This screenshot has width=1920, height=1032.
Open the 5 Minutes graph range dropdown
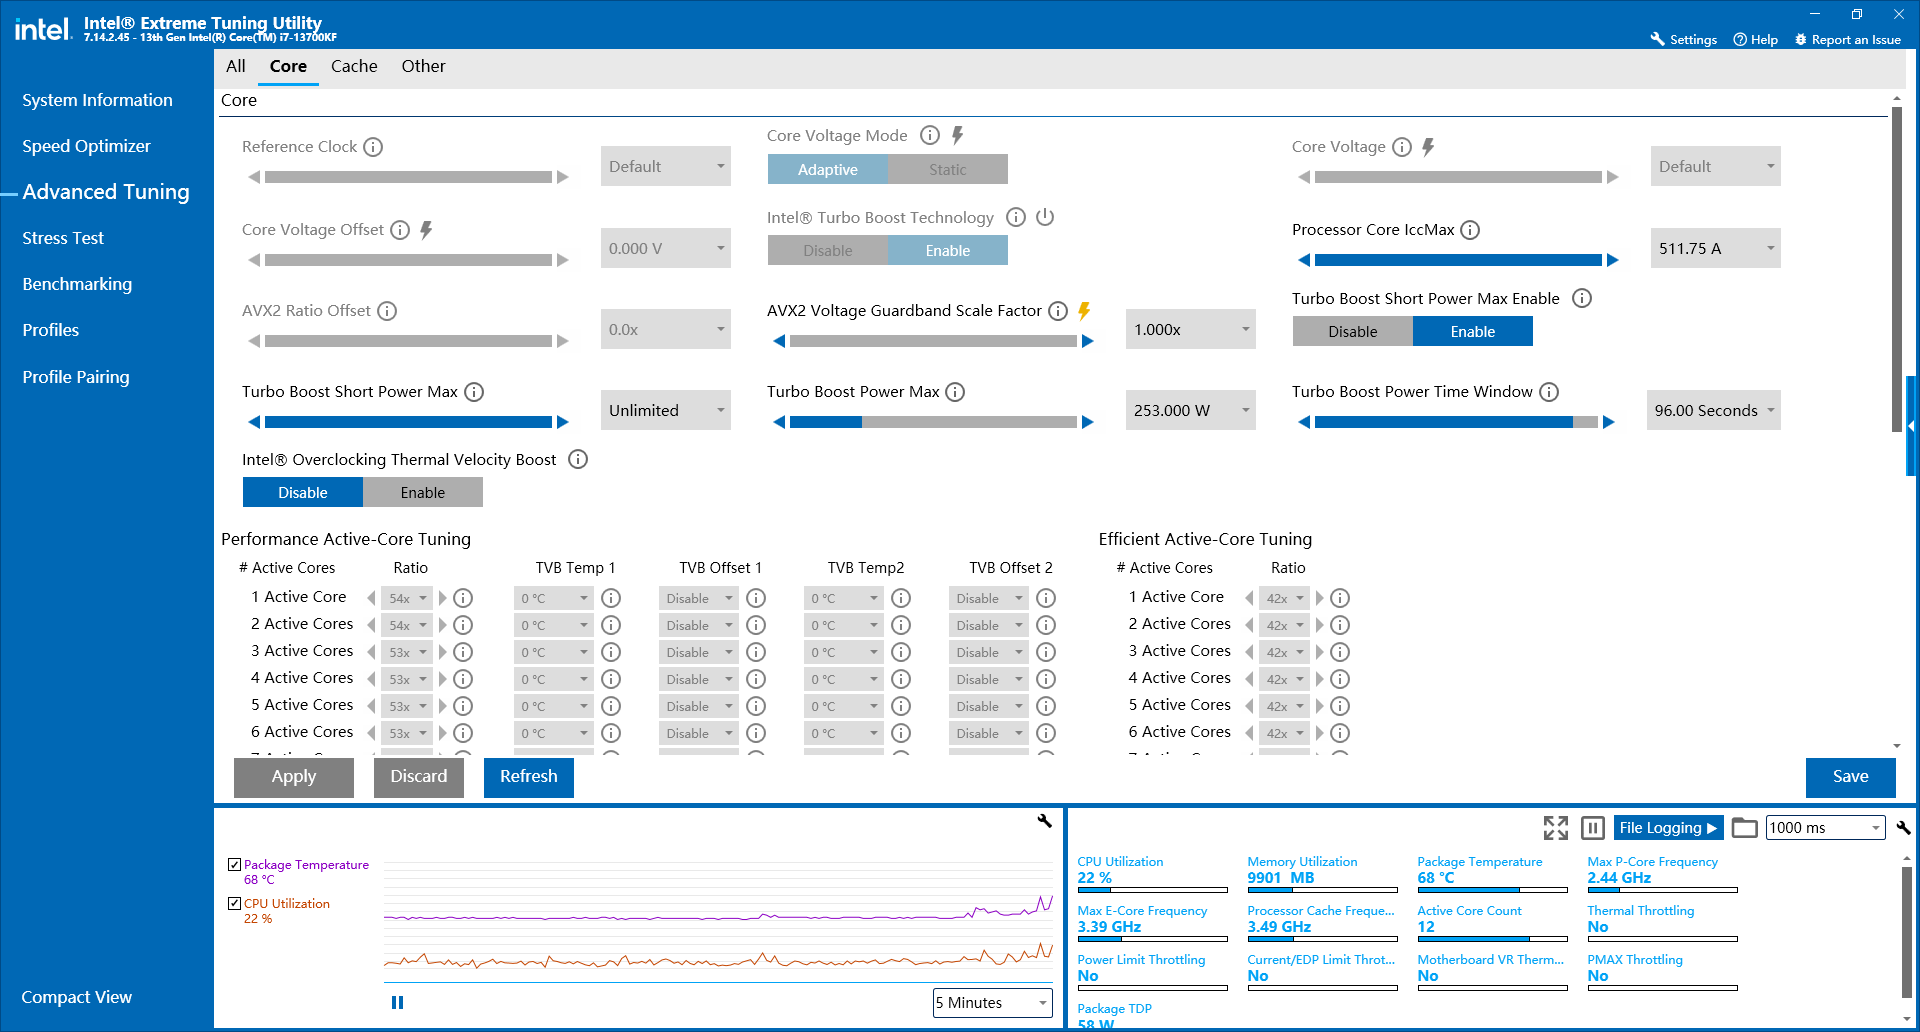pyautogui.click(x=992, y=1002)
